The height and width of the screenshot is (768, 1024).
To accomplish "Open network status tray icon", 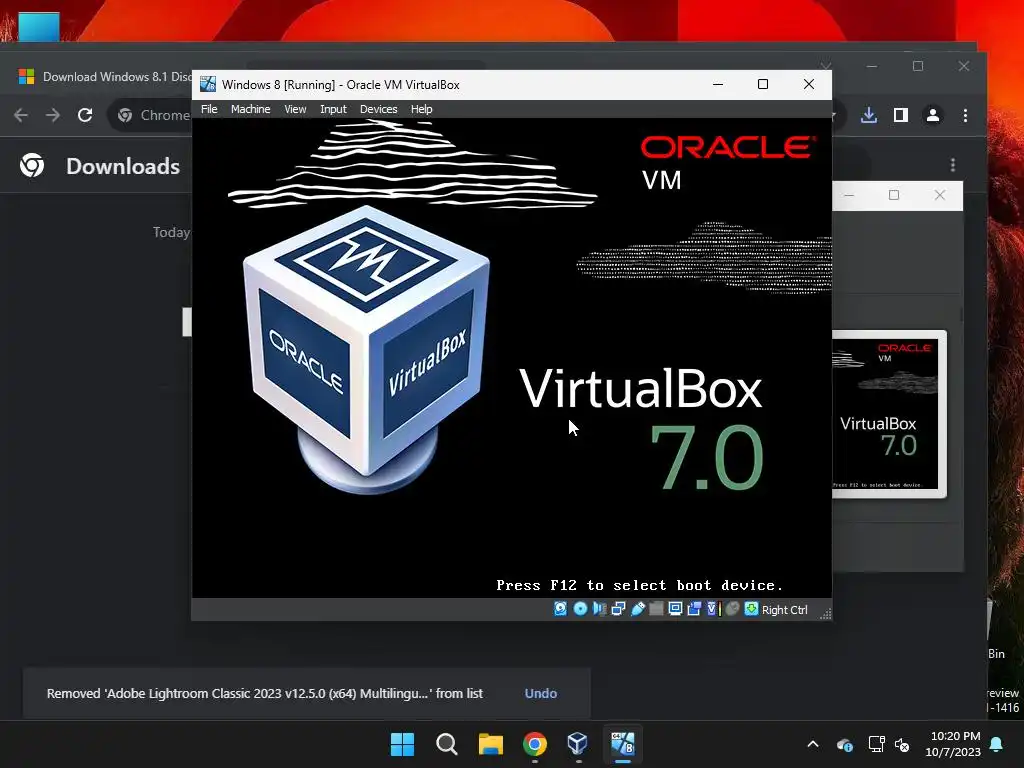I will pyautogui.click(x=876, y=744).
